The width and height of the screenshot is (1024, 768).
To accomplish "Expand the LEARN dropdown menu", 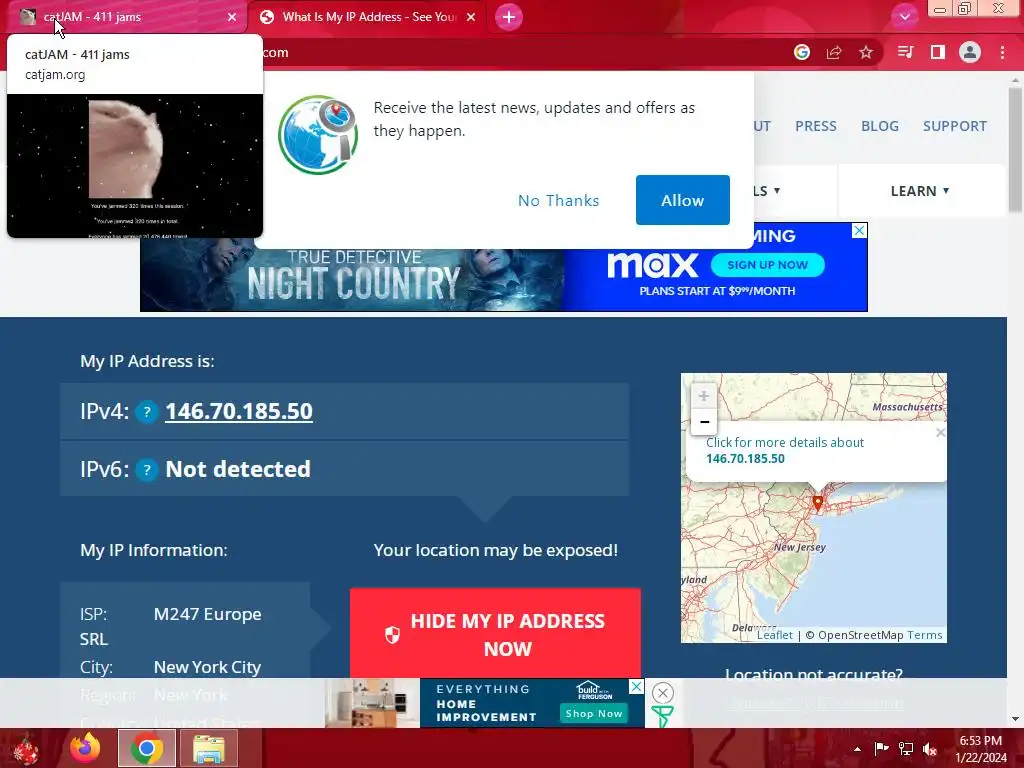I will coord(920,191).
